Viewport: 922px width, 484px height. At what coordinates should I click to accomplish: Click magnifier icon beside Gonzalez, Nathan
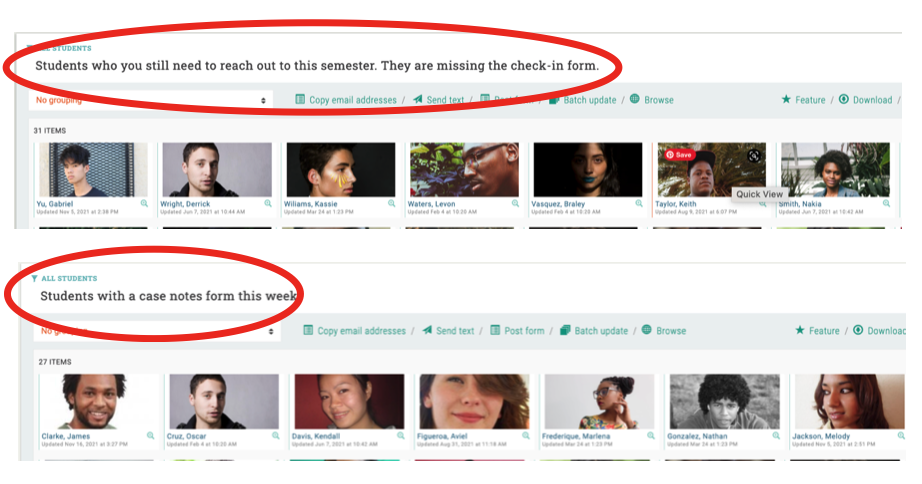[776, 436]
